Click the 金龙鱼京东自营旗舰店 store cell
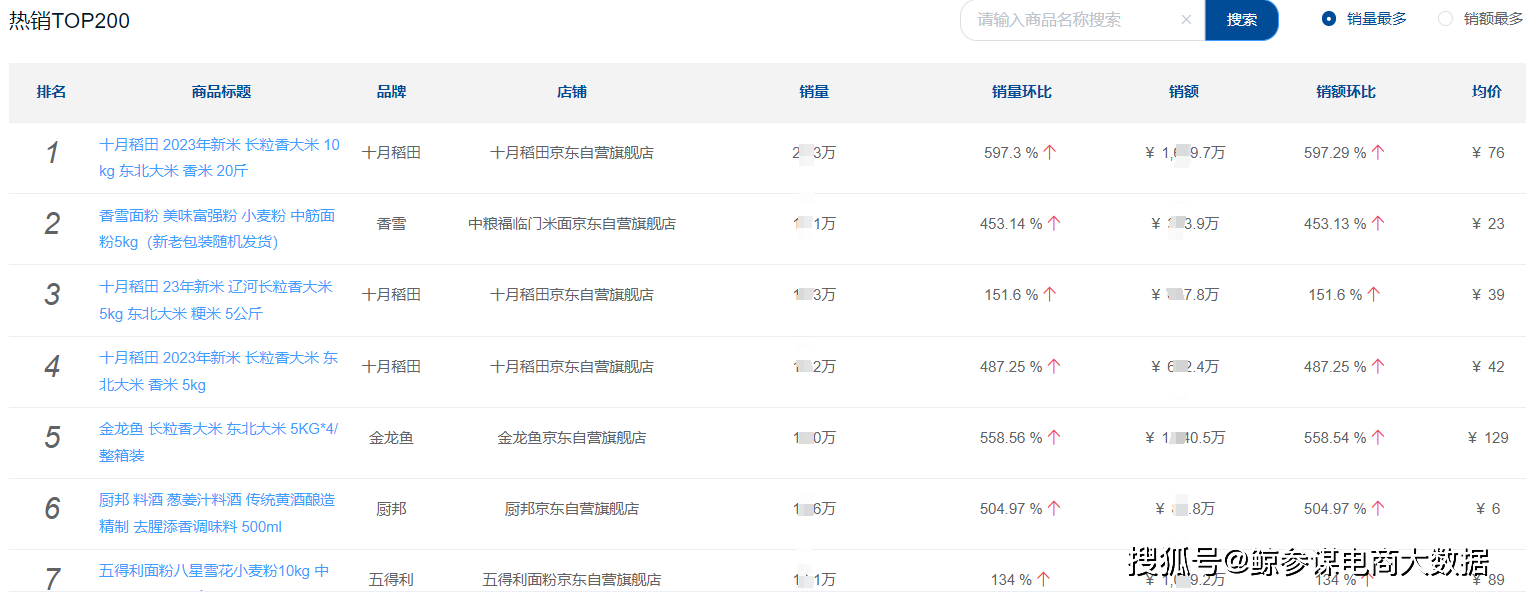Screen dimensions: 1526x594 tap(572, 438)
